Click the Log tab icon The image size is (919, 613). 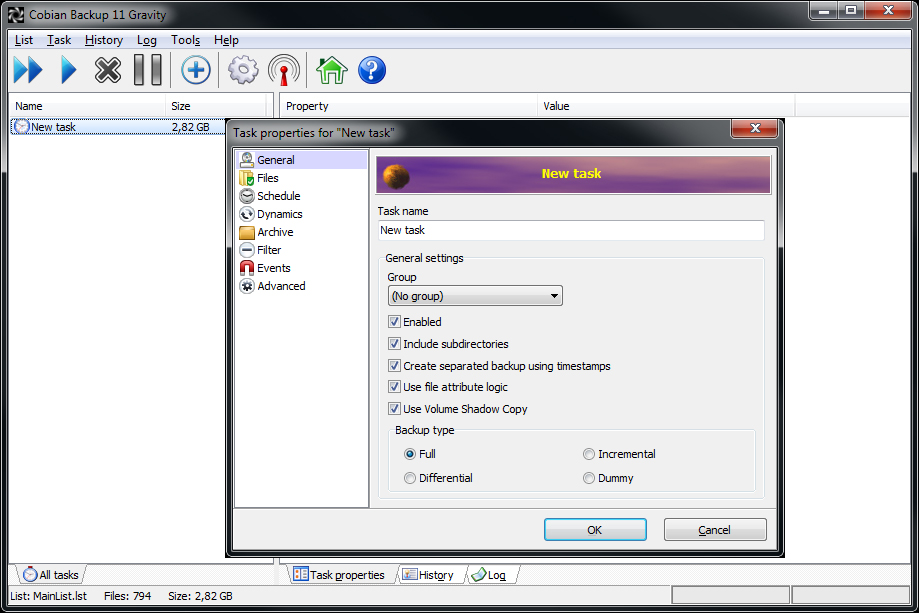(x=479, y=575)
